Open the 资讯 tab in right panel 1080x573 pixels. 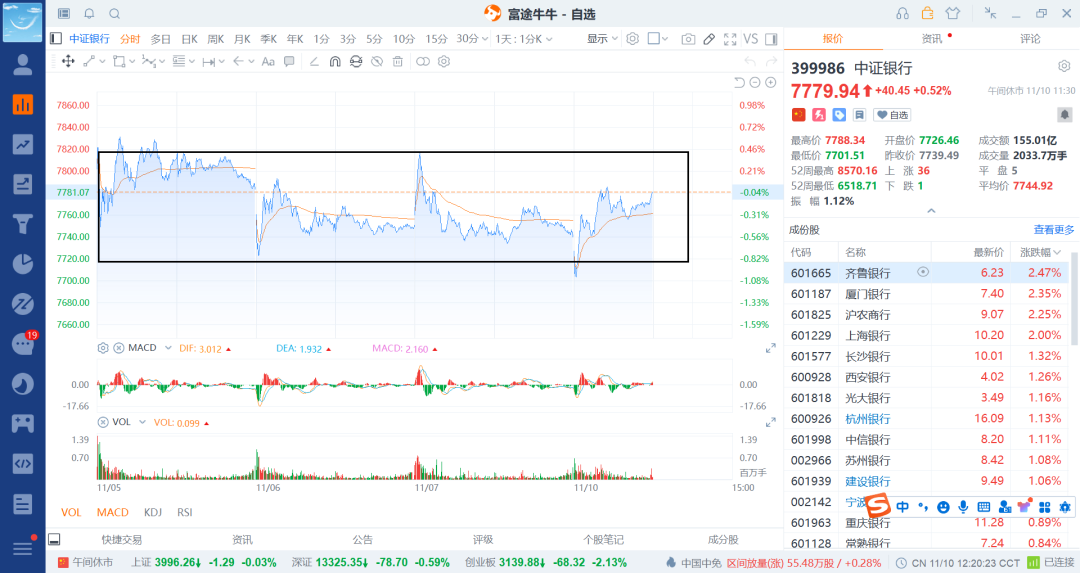pos(932,39)
